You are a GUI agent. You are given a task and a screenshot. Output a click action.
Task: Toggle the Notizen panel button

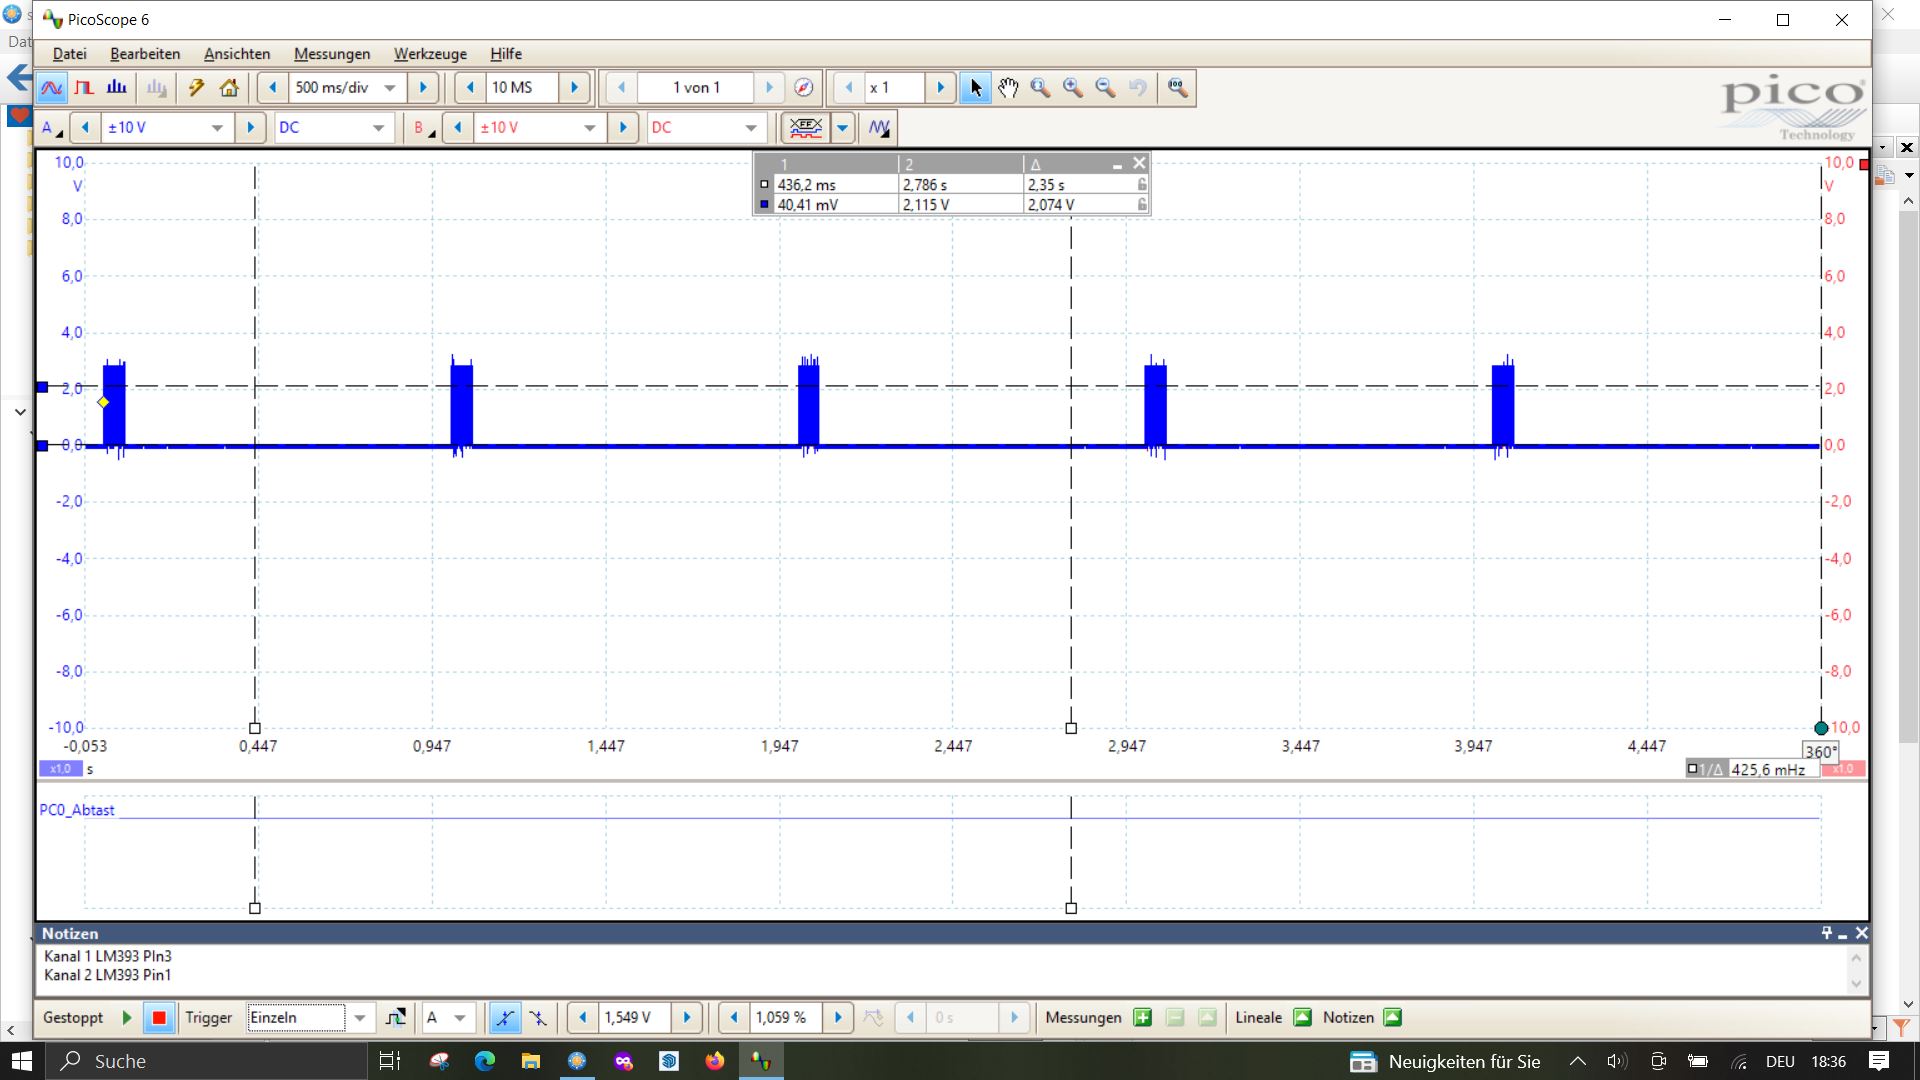pos(1392,1018)
